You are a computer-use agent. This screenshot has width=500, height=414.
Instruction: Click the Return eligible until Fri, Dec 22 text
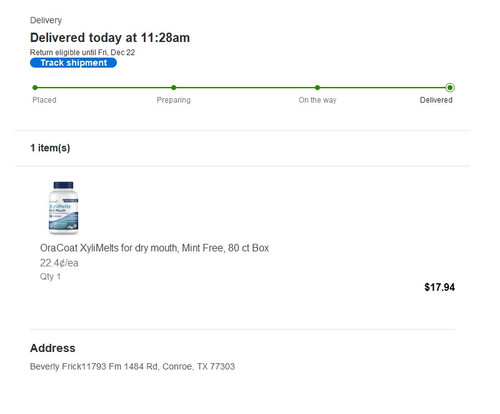(82, 52)
